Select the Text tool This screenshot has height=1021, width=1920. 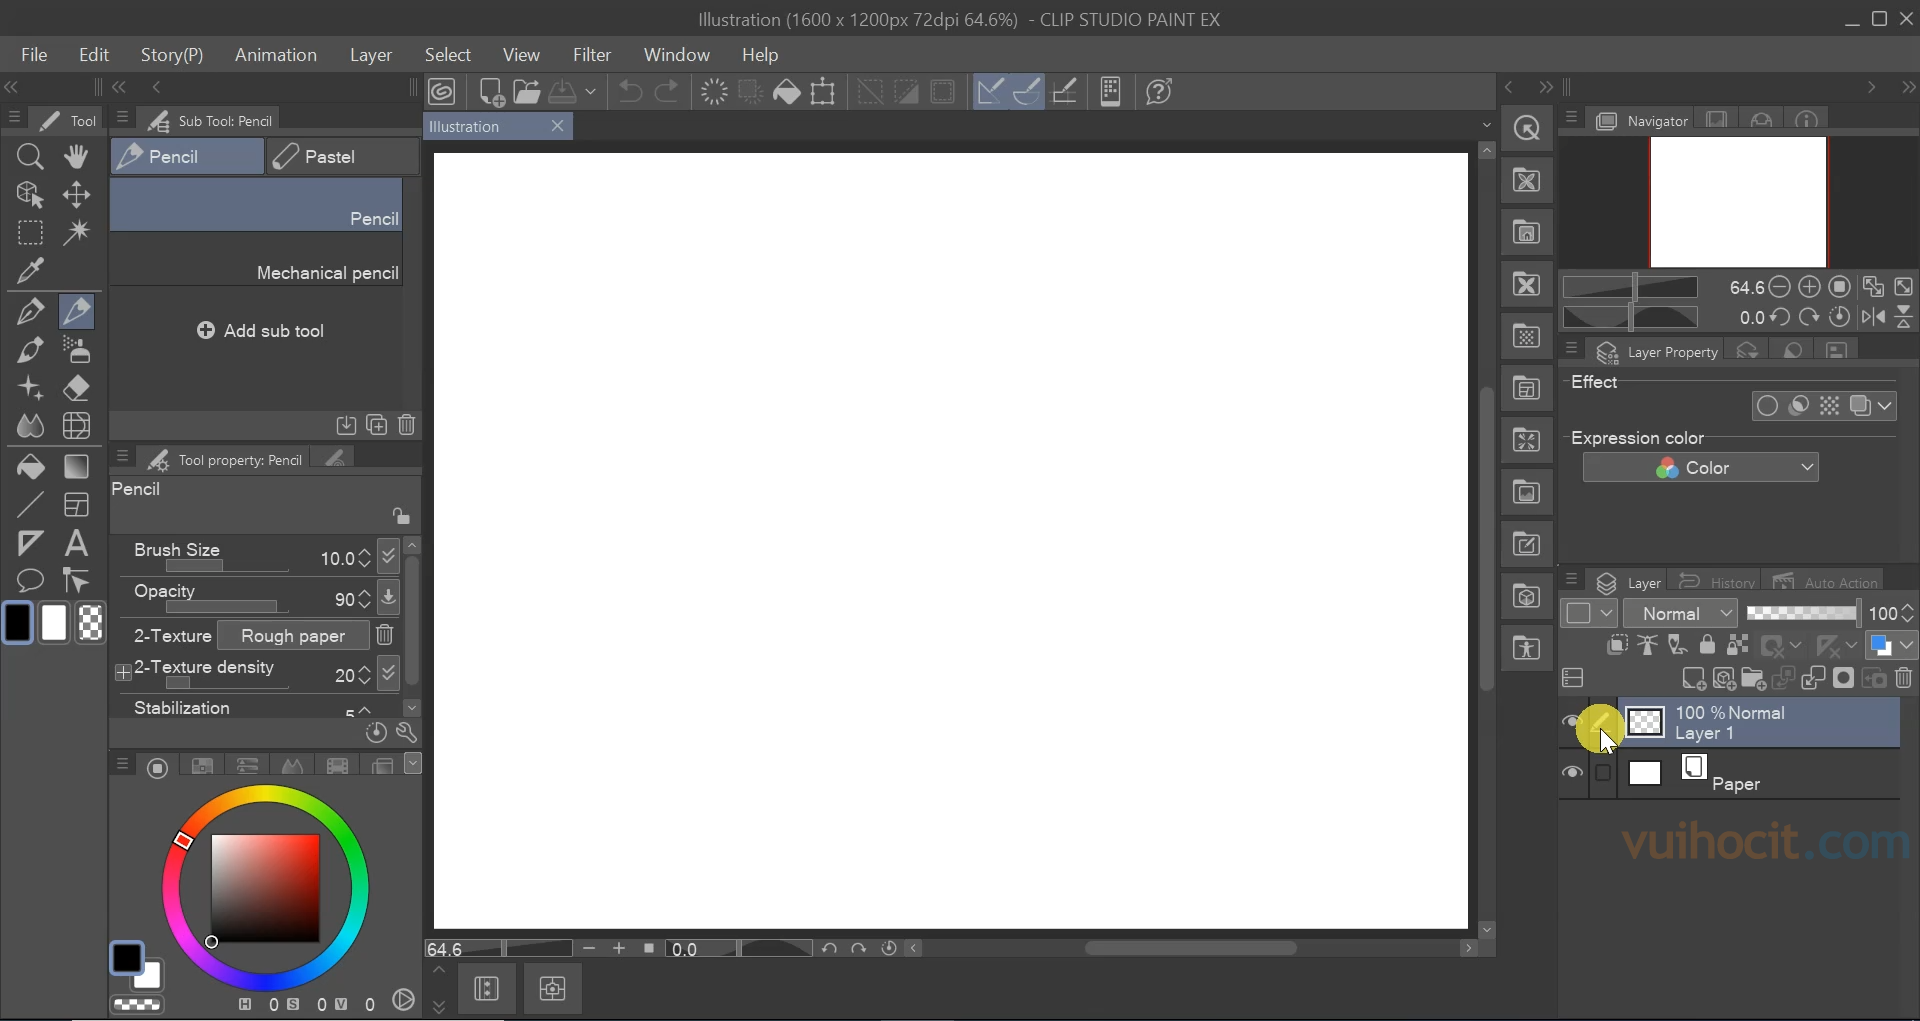77,544
